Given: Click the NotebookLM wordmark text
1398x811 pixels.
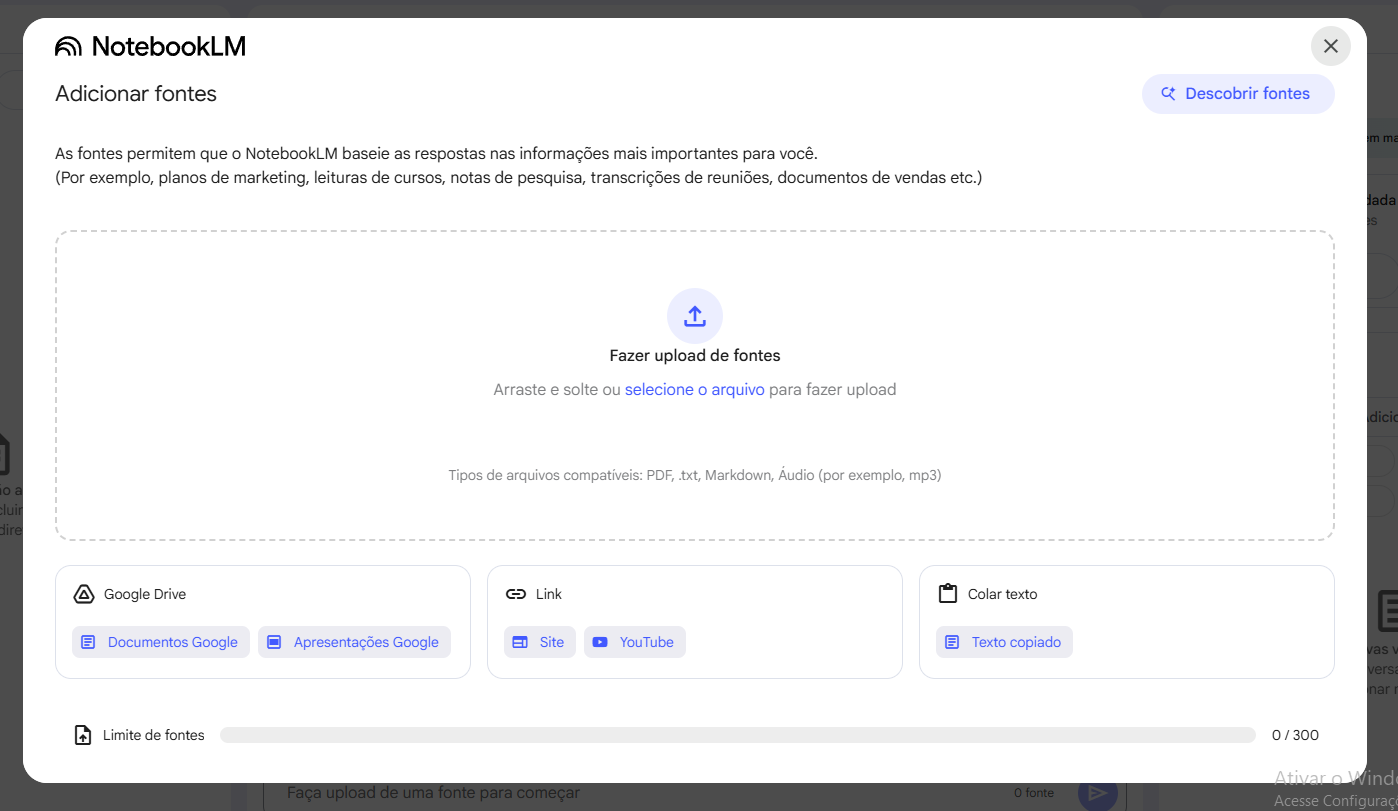Looking at the screenshot, I should click(x=168, y=46).
